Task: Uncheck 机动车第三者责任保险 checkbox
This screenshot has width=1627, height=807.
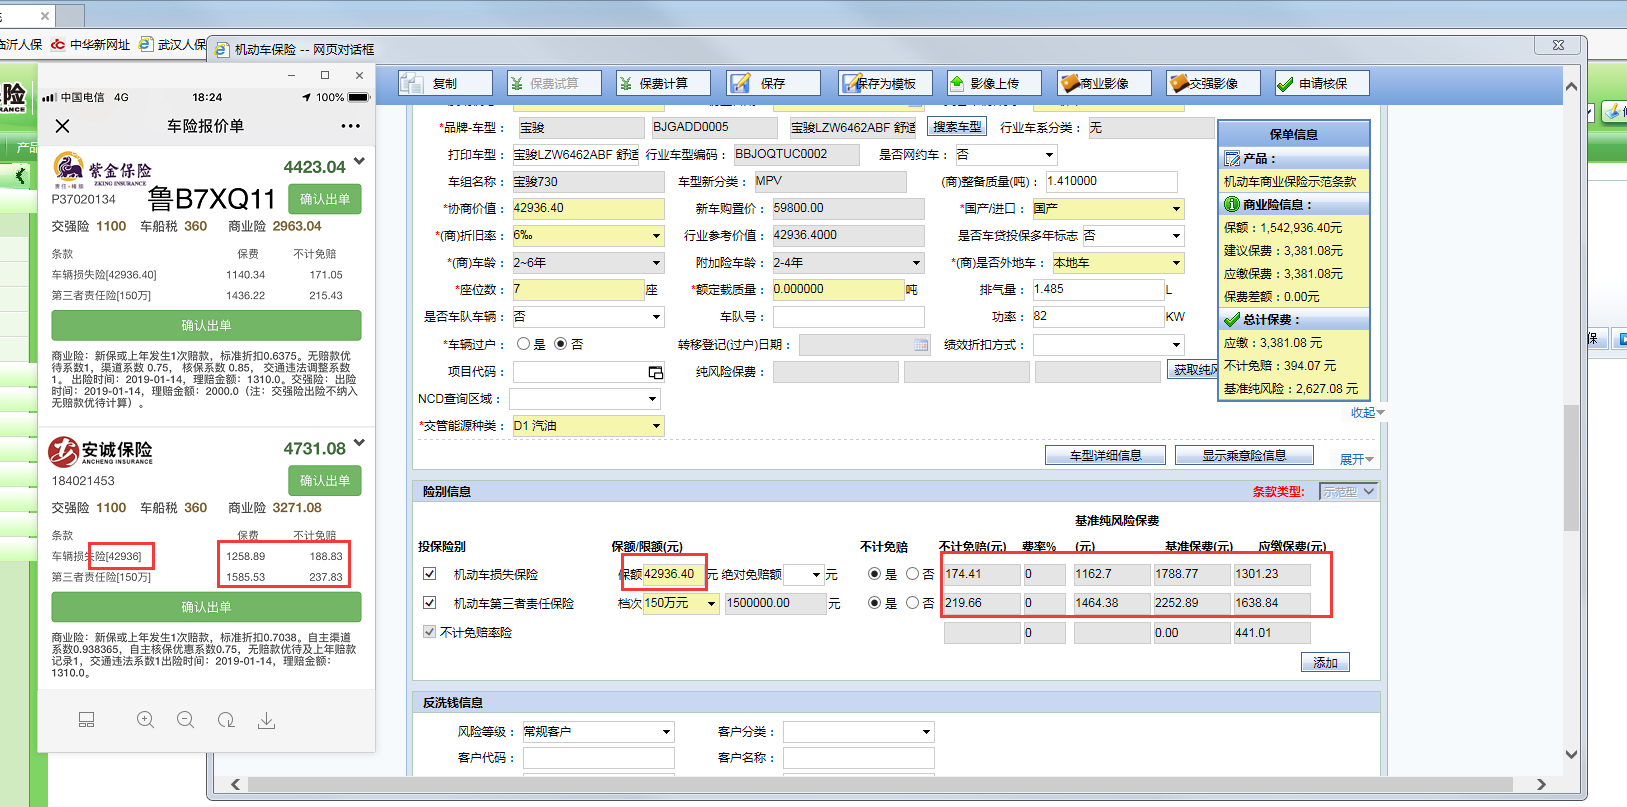Action: coord(430,603)
